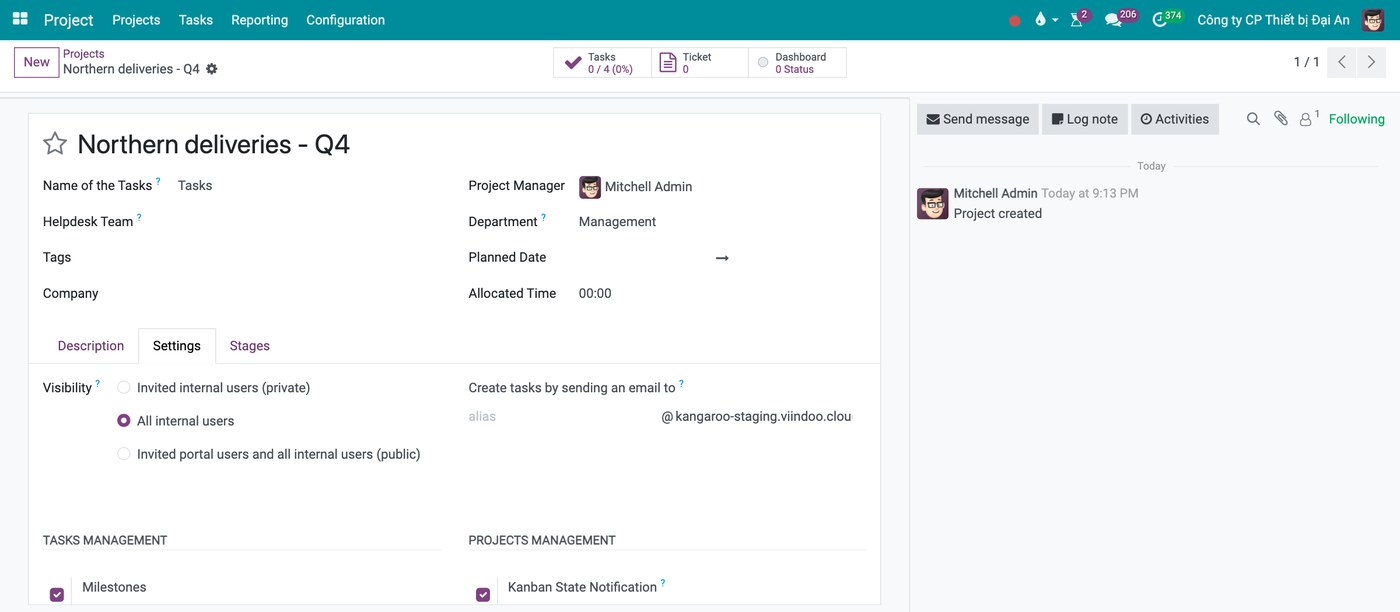Image resolution: width=1400 pixels, height=612 pixels.
Task: Open the hourglass approvals icon with badge 2
Action: click(1078, 19)
